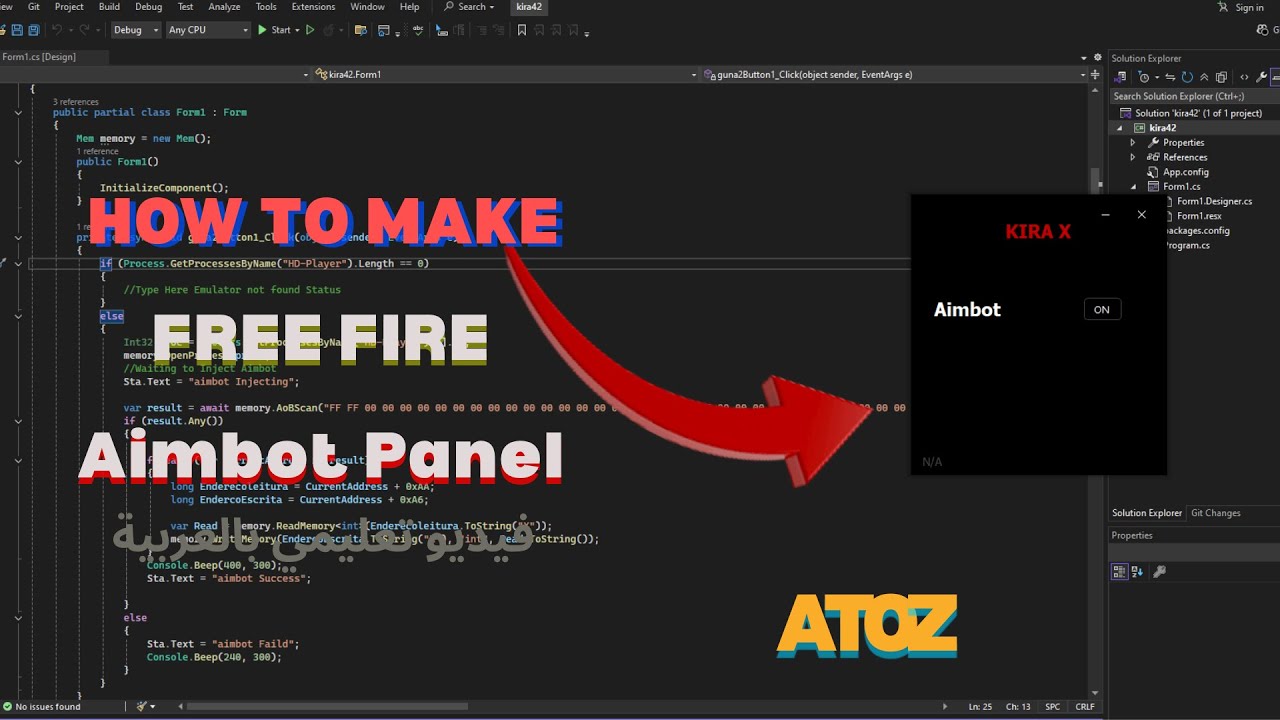Open the Any CPU platform dropdown
Image resolution: width=1280 pixels, height=720 pixels.
208,30
